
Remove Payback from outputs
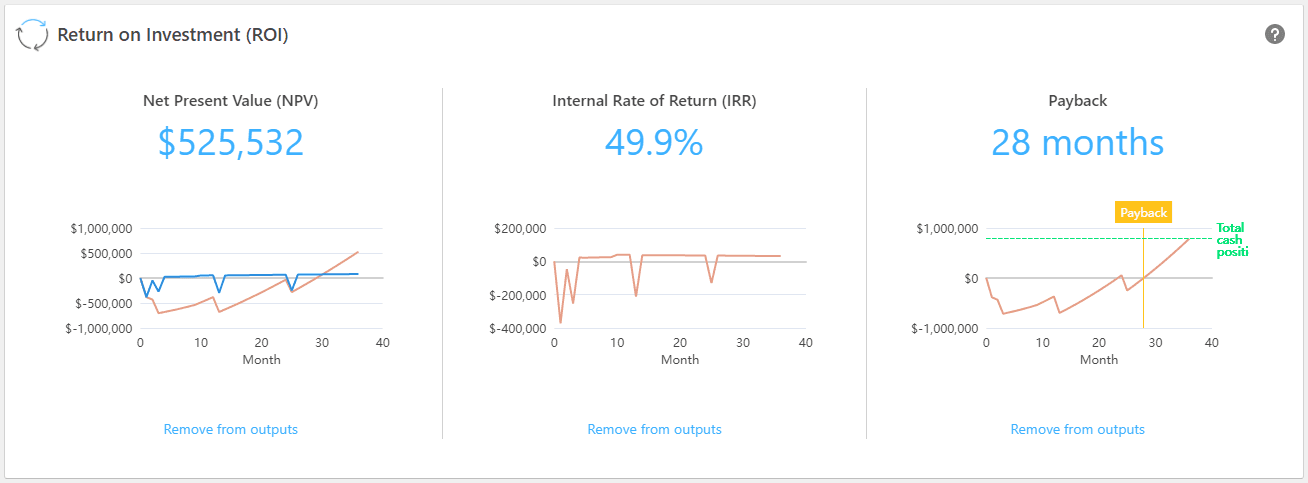pyautogui.click(x=1077, y=429)
